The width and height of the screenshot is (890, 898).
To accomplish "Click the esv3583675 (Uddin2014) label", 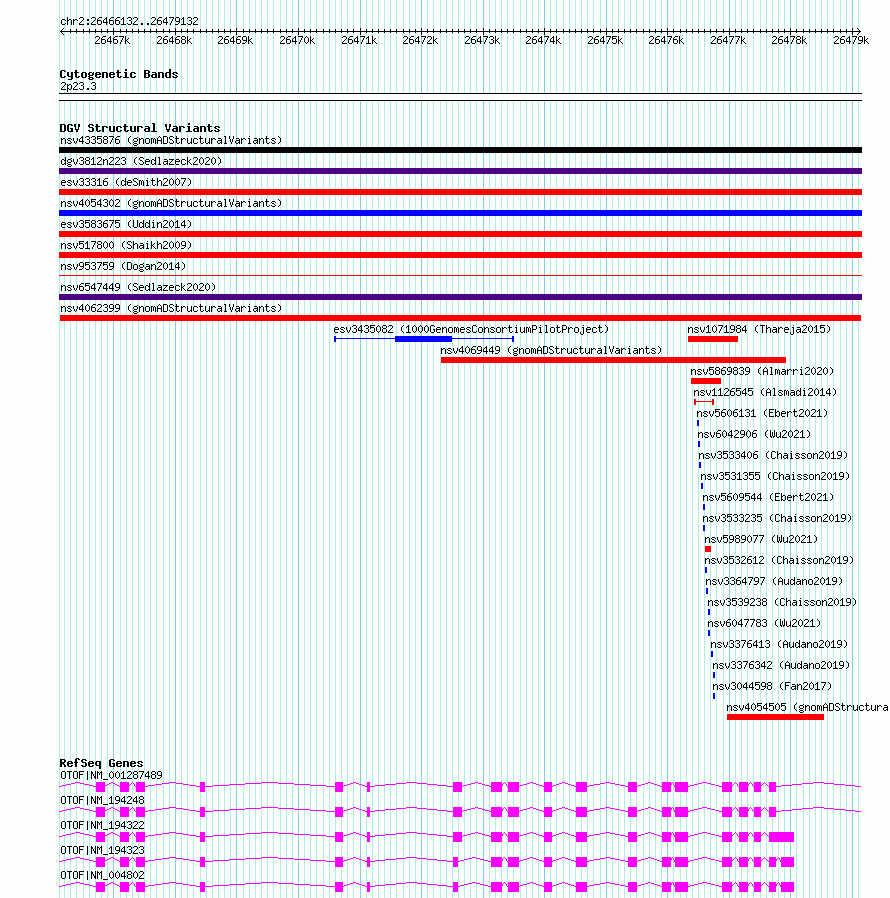I will tap(126, 224).
